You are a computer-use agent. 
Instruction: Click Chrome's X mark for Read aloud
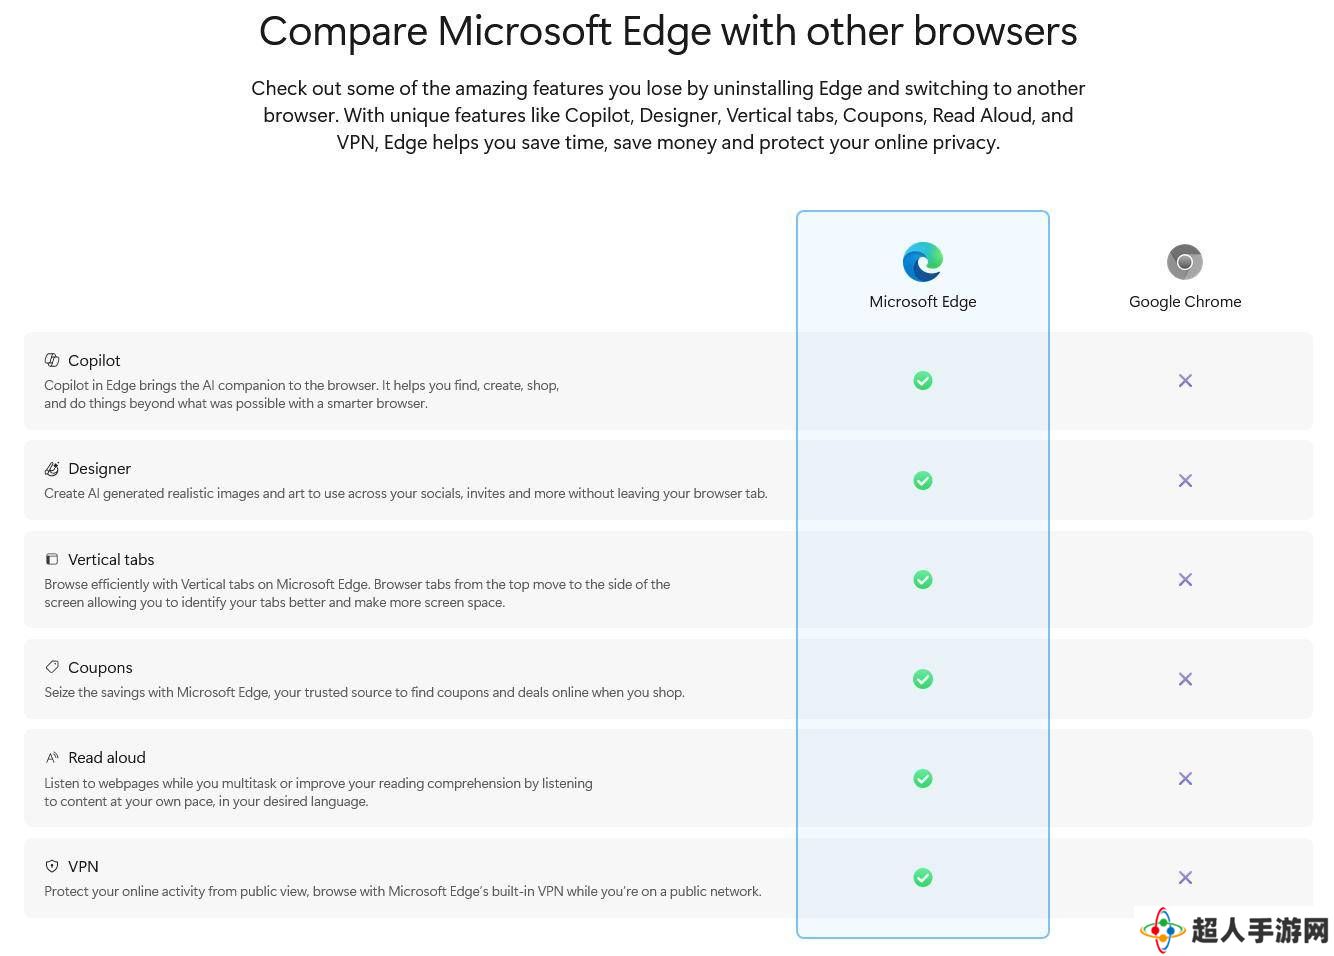click(x=1185, y=778)
